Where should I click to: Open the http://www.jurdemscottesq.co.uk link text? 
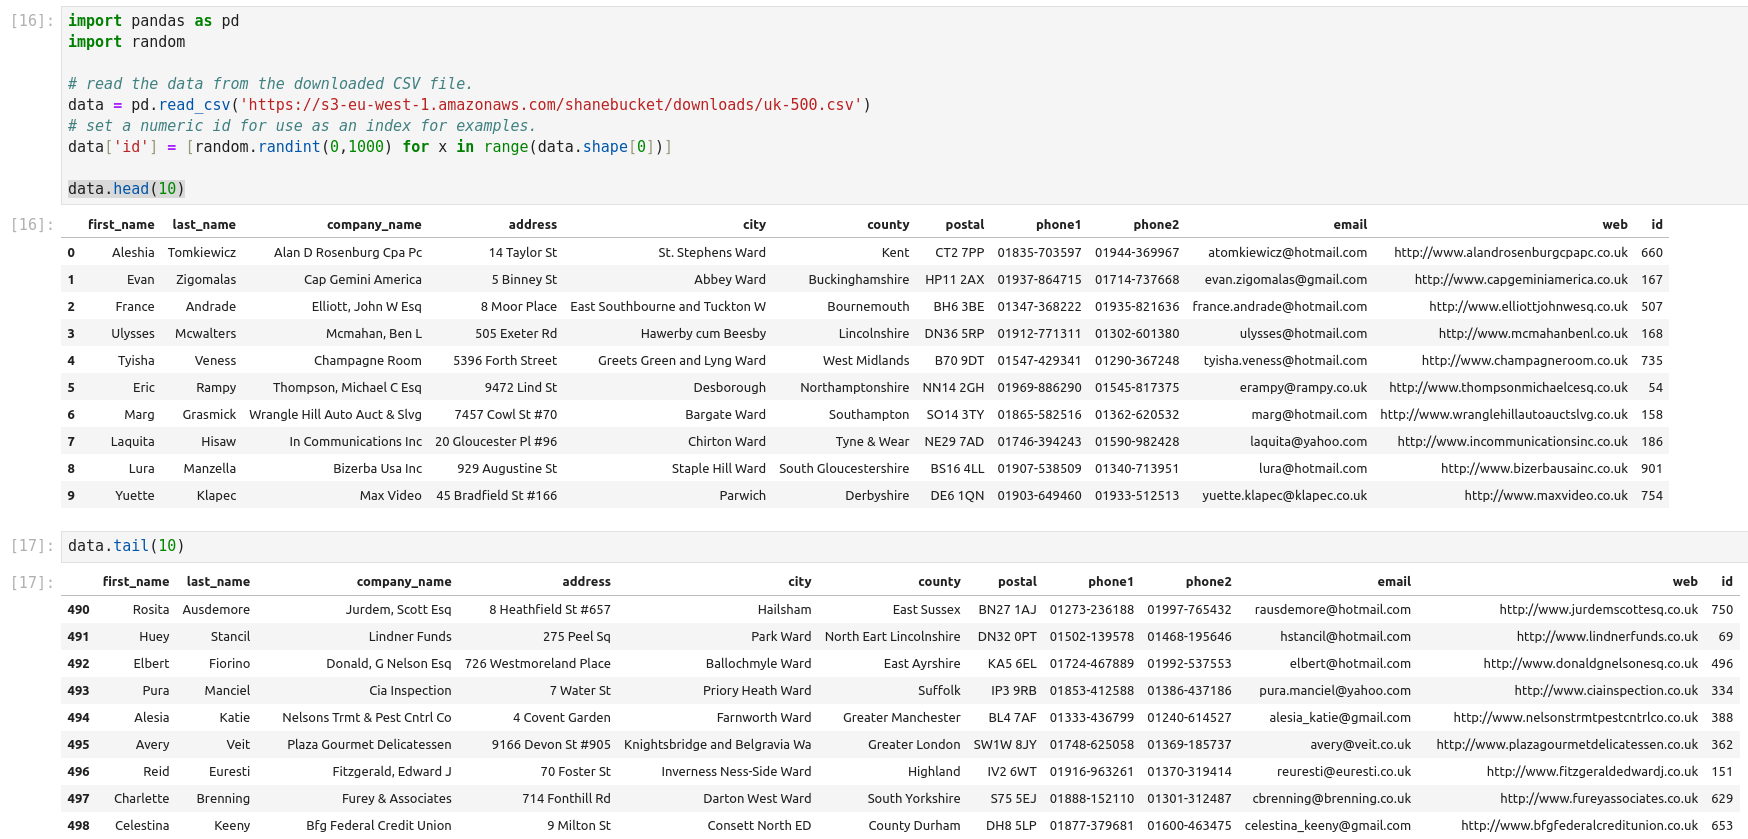pos(1598,610)
